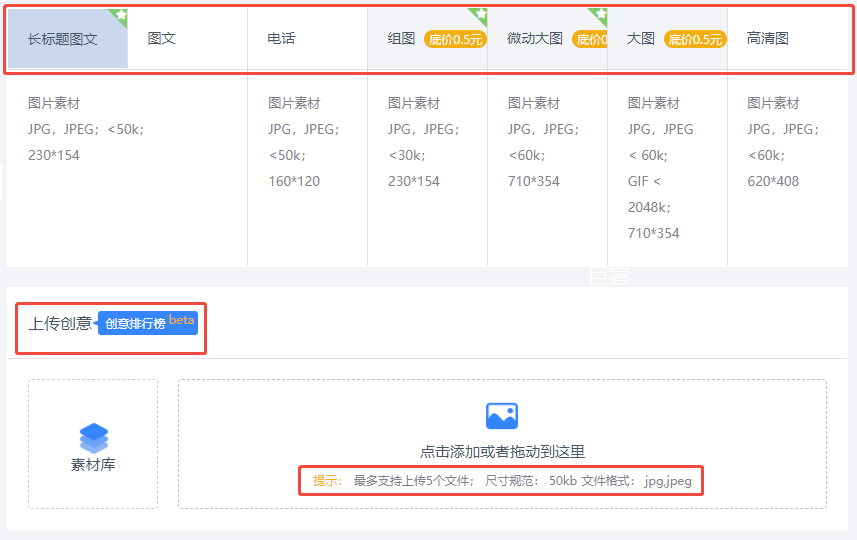Switch to the 图文 tab
The image size is (857, 540).
point(161,39)
